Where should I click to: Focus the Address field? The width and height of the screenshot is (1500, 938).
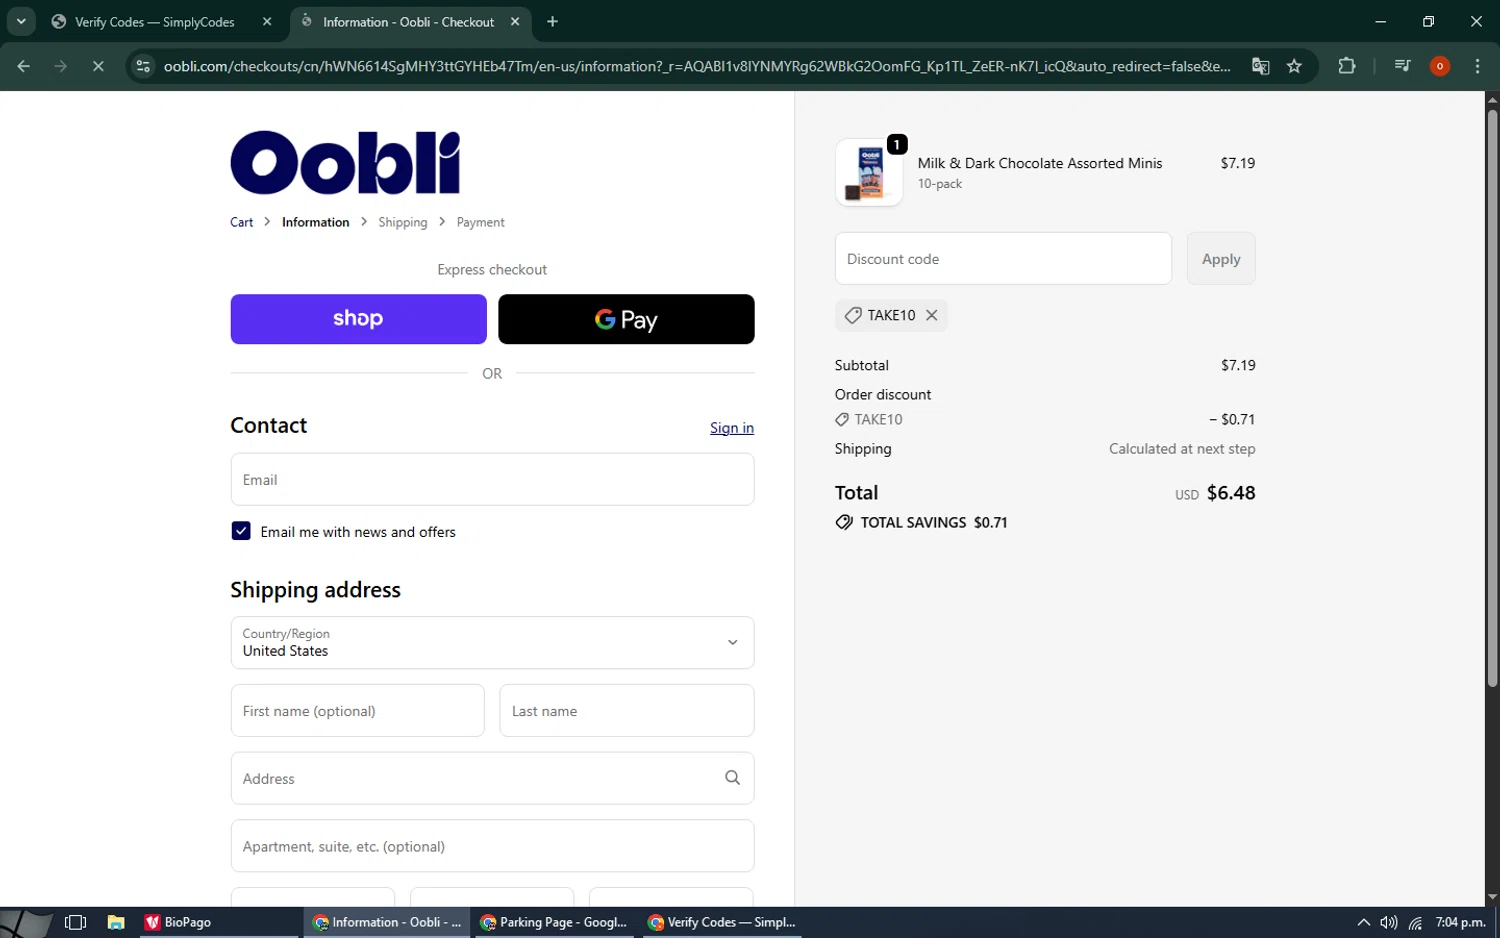pyautogui.click(x=492, y=778)
